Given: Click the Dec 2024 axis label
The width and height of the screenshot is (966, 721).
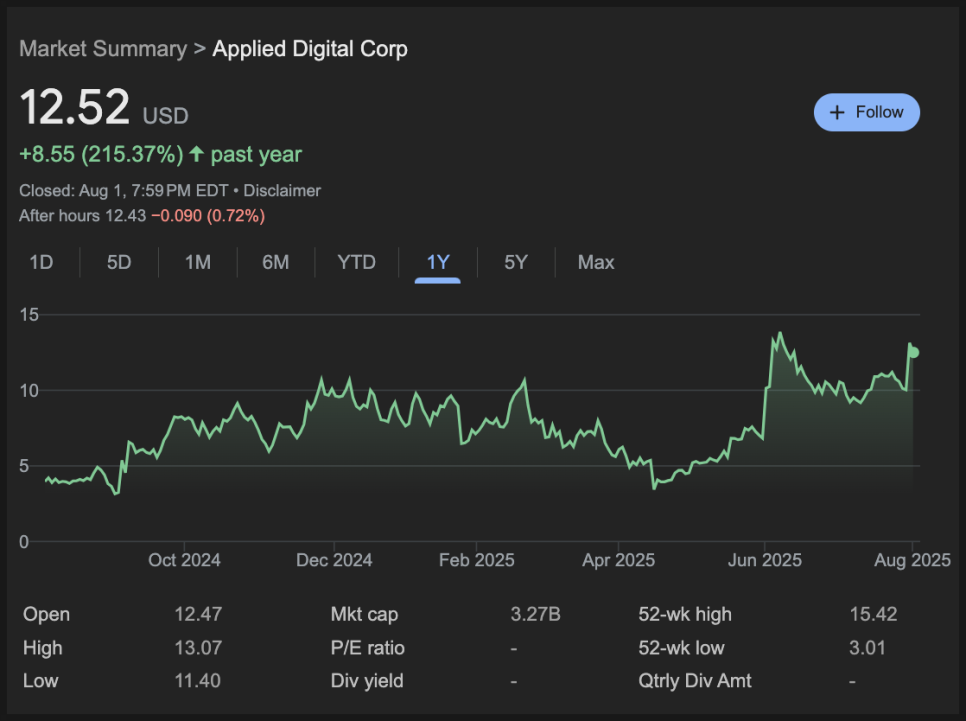Looking at the screenshot, I should point(334,560).
